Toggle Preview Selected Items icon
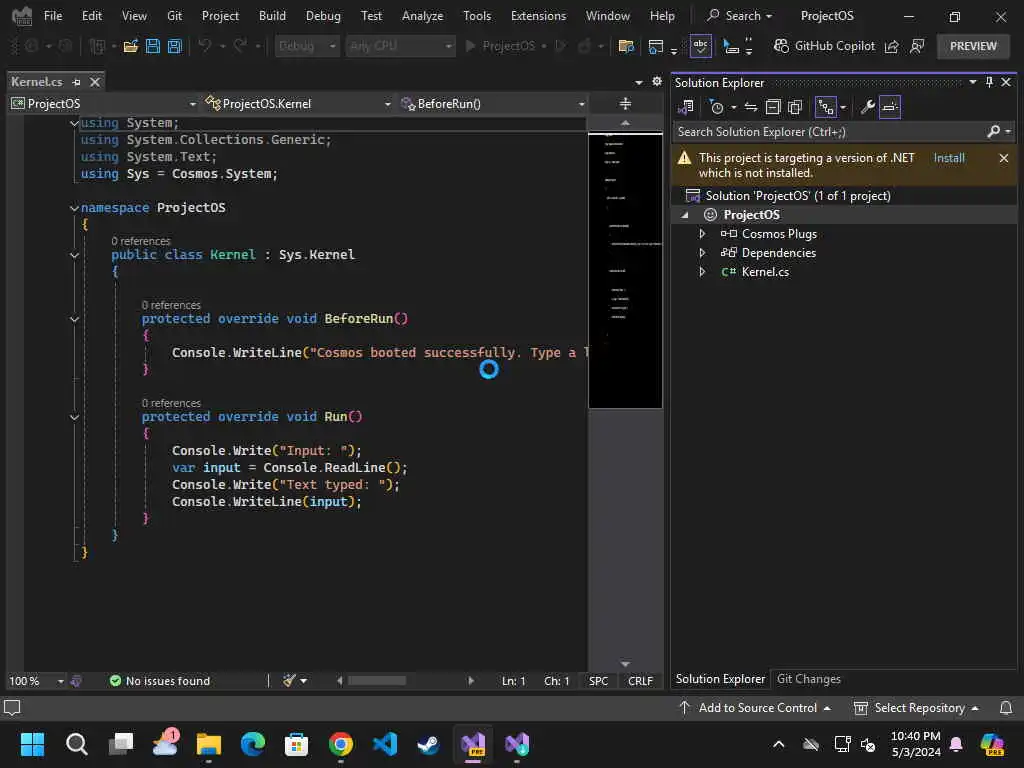Viewport: 1024px width, 768px height. pyautogui.click(x=890, y=107)
